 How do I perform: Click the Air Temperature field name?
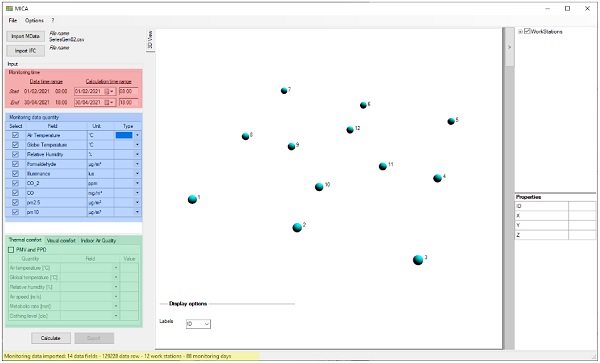[43, 135]
